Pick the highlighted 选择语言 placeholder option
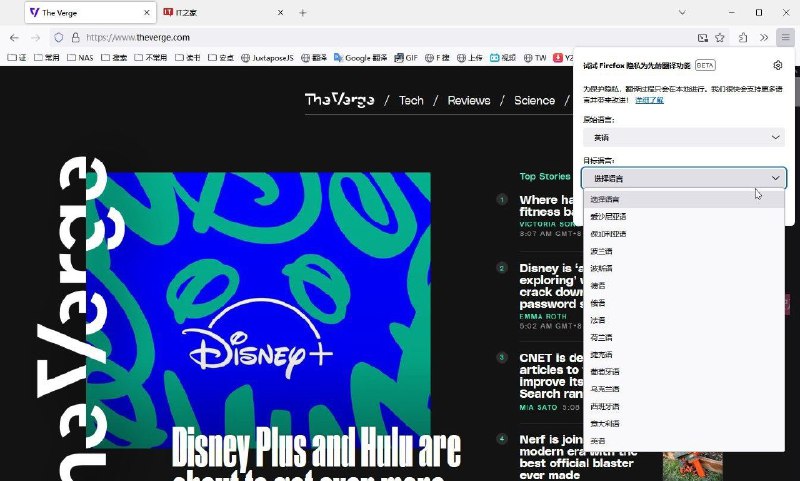800x481 pixels. click(x=683, y=199)
